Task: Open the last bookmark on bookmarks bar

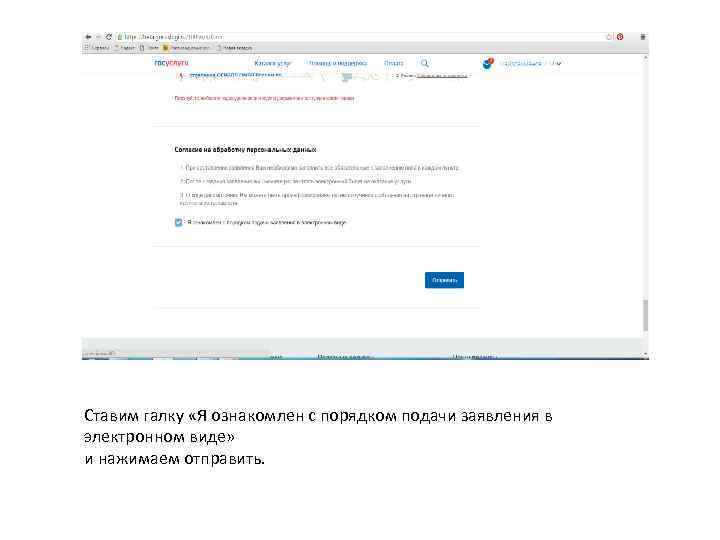Action: (234, 47)
